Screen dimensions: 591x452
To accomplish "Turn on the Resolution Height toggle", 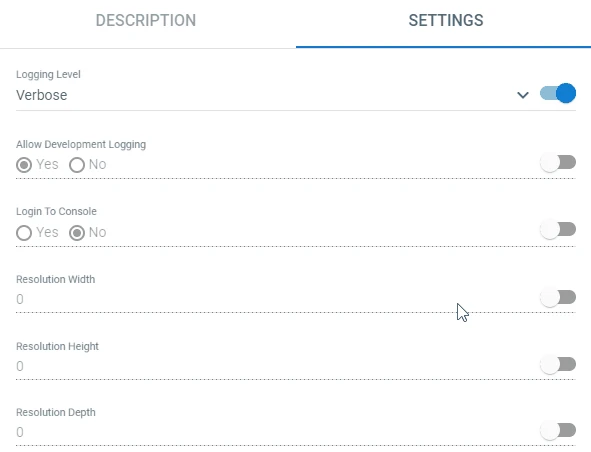I will tap(558, 364).
